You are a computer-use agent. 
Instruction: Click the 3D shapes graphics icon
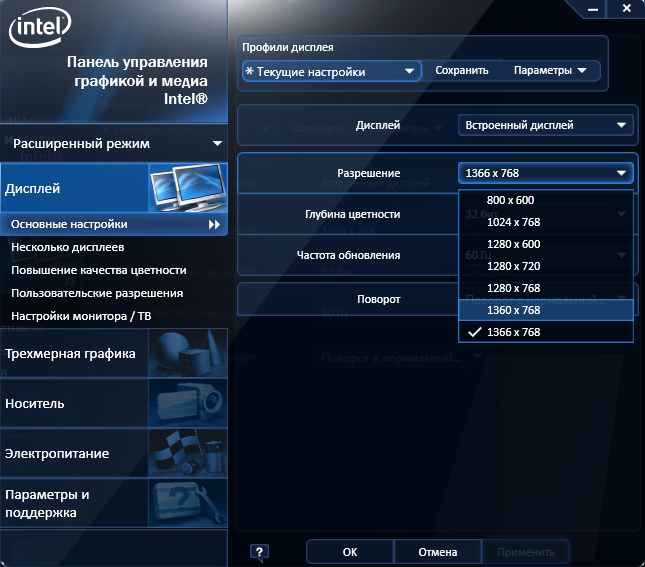coord(188,353)
